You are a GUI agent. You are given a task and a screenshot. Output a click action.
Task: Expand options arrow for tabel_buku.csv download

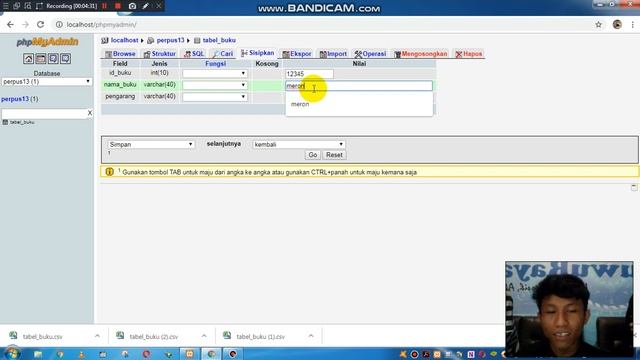[97, 336]
